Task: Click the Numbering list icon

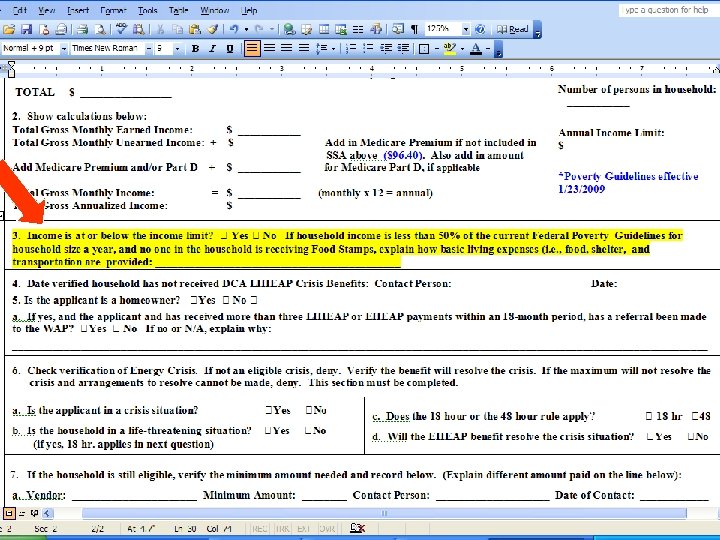Action: 351,48
